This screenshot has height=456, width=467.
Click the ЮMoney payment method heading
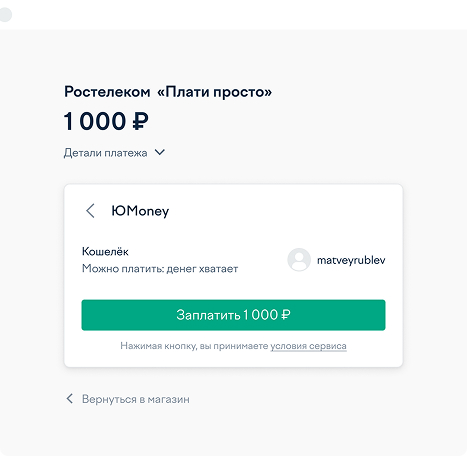coord(140,211)
